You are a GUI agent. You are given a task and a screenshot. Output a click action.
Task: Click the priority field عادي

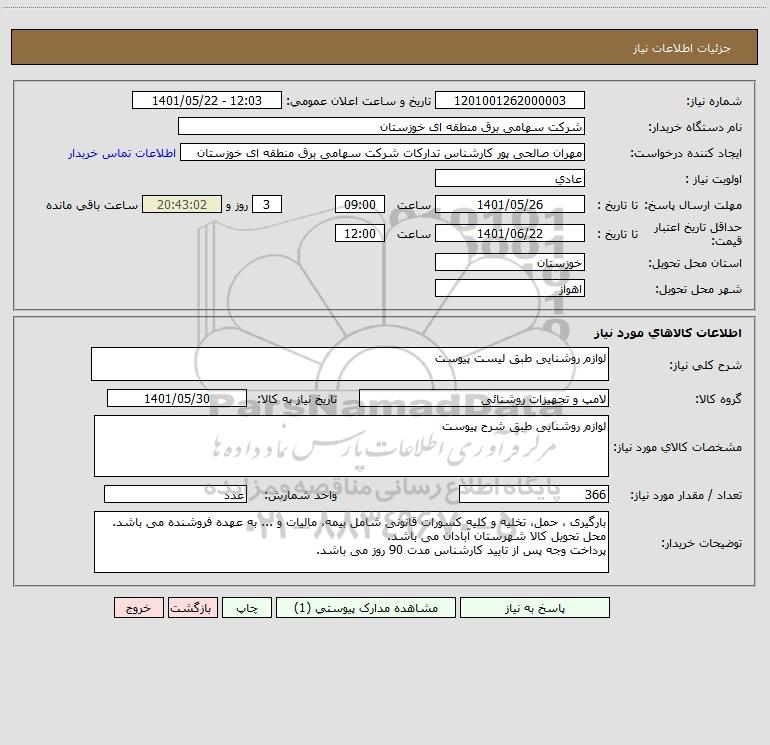click(510, 178)
